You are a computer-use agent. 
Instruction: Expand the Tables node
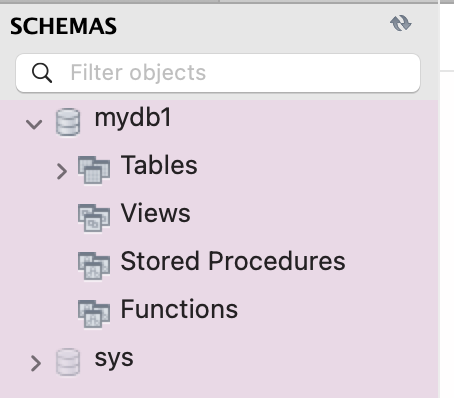(62, 172)
